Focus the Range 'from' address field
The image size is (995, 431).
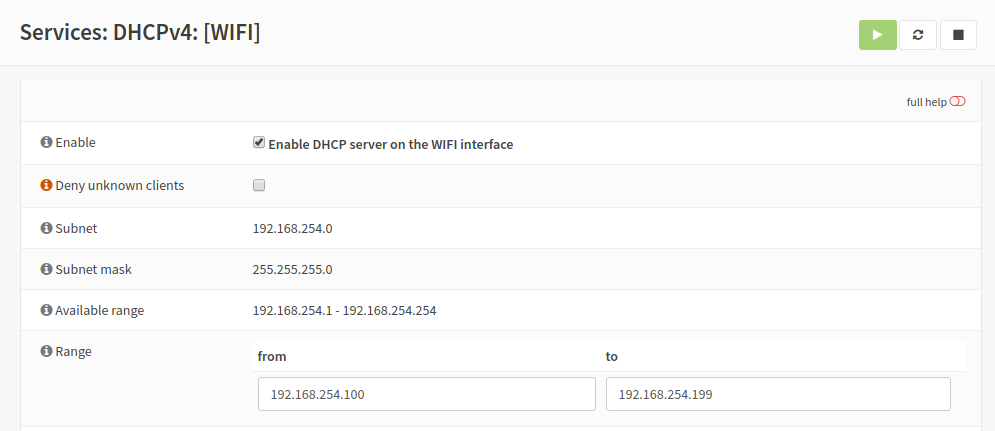pos(426,394)
